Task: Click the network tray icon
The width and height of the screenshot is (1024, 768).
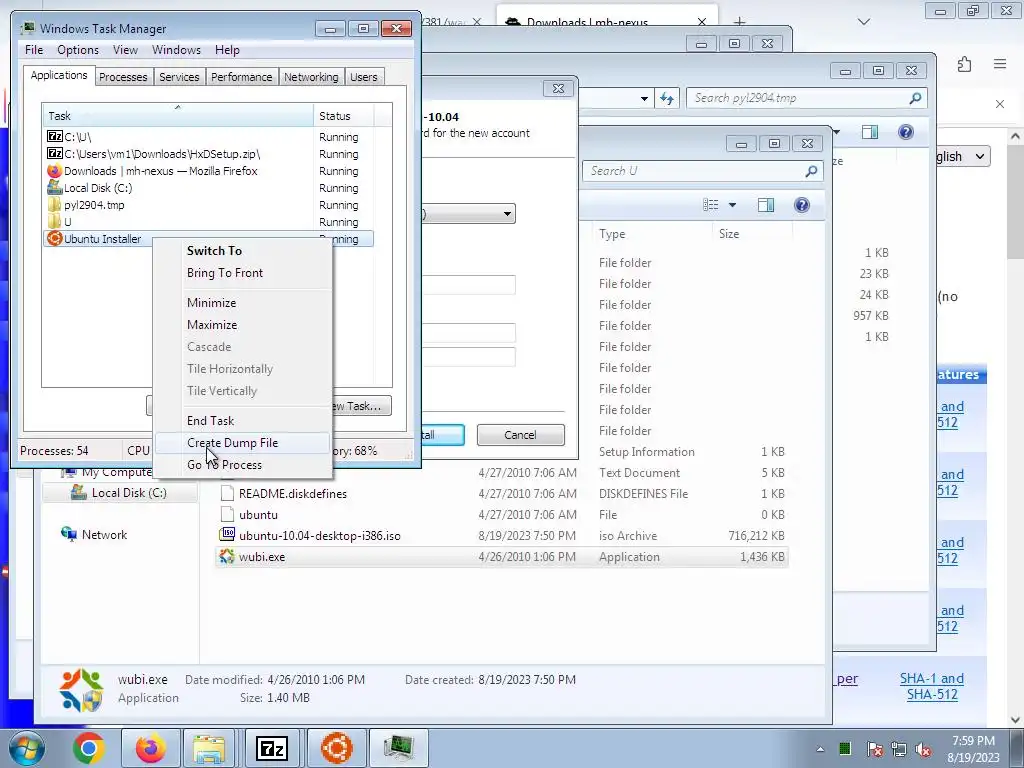Action: tap(899, 749)
